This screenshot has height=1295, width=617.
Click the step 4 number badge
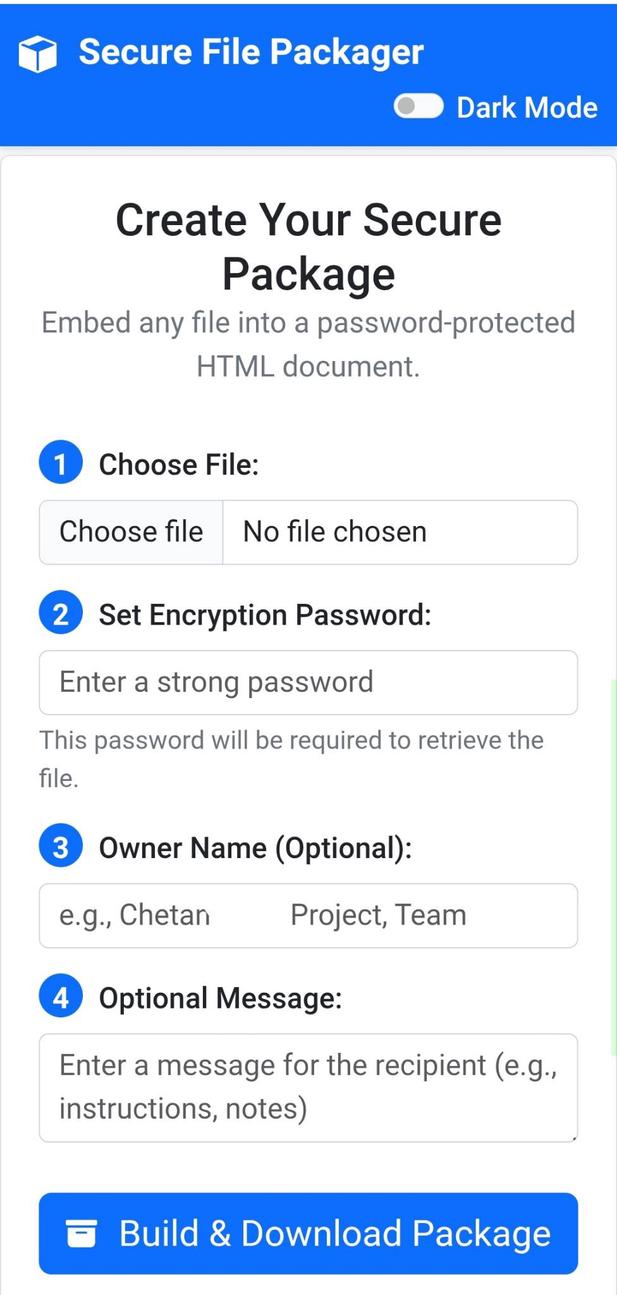[x=60, y=998]
